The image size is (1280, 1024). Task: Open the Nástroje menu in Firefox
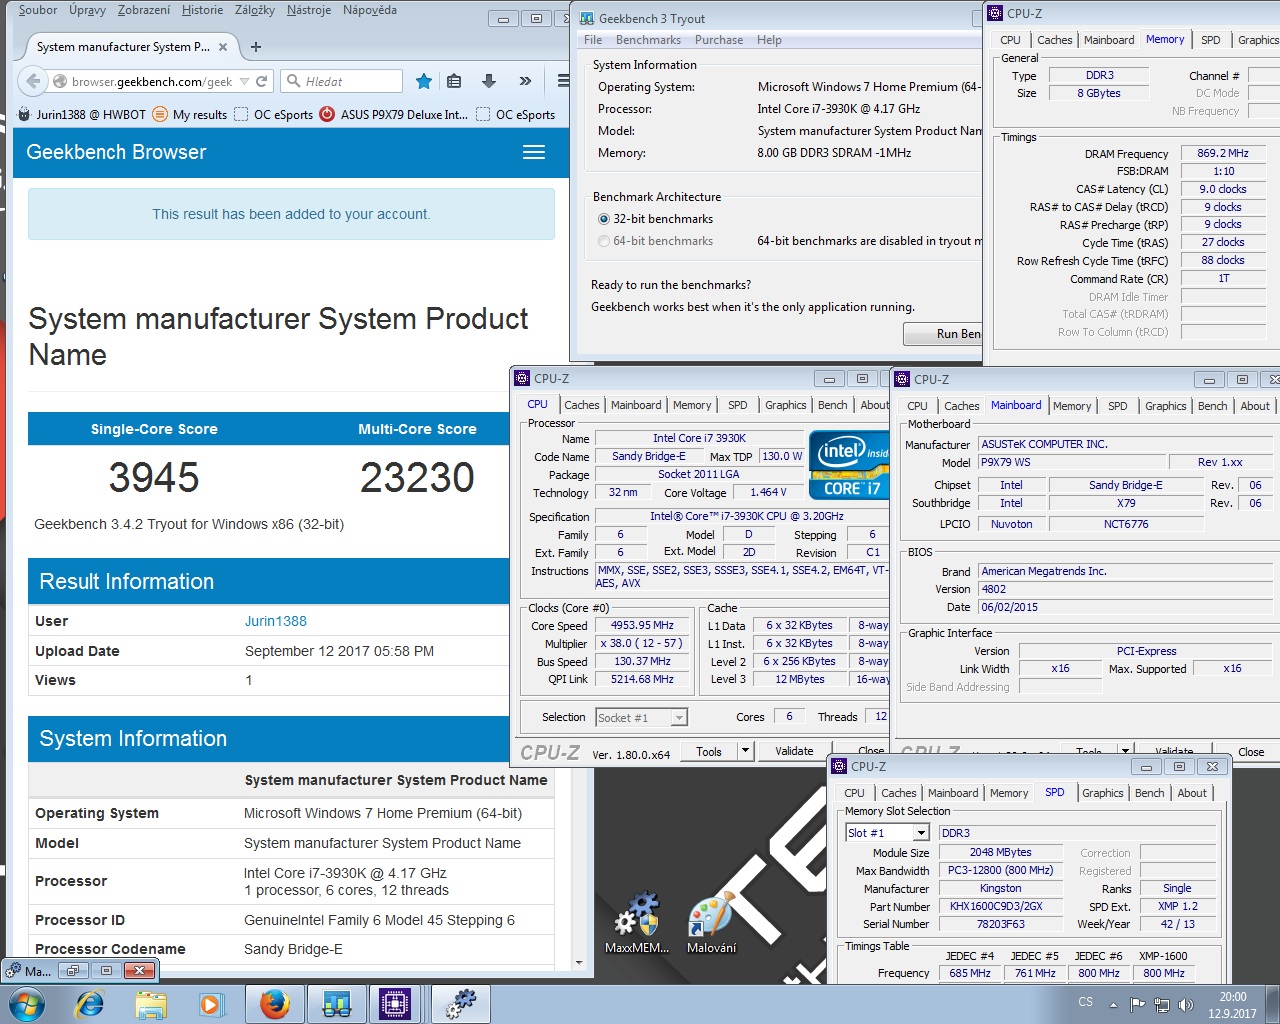[309, 10]
